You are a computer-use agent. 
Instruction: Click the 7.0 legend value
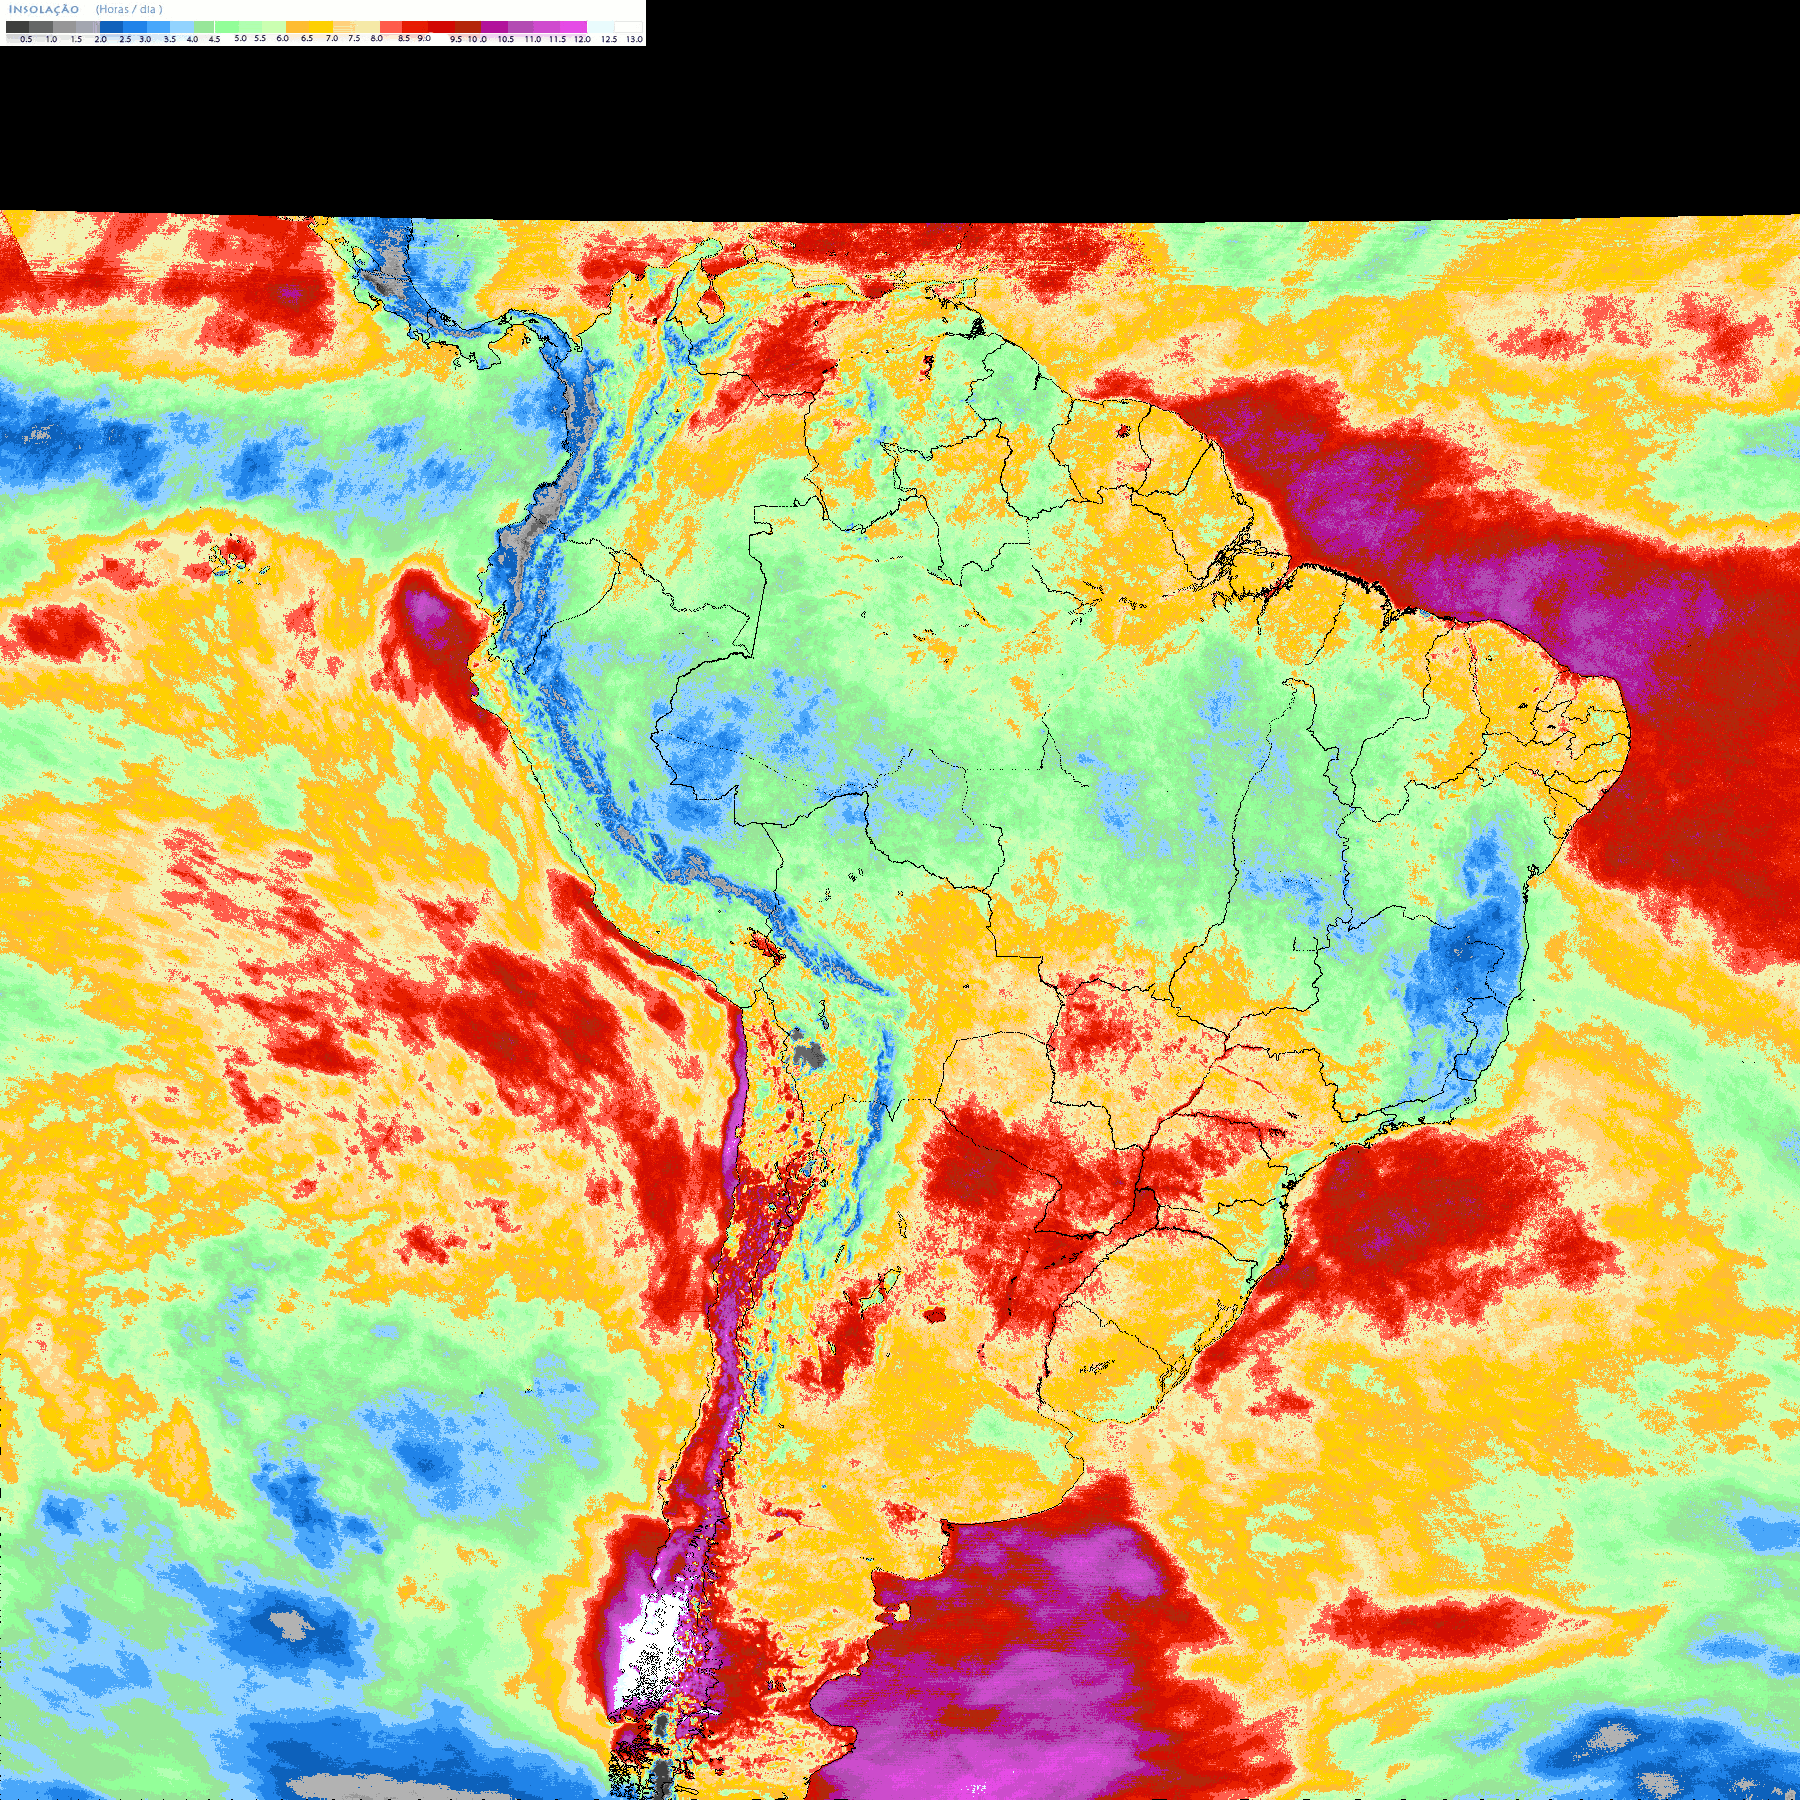[x=332, y=38]
